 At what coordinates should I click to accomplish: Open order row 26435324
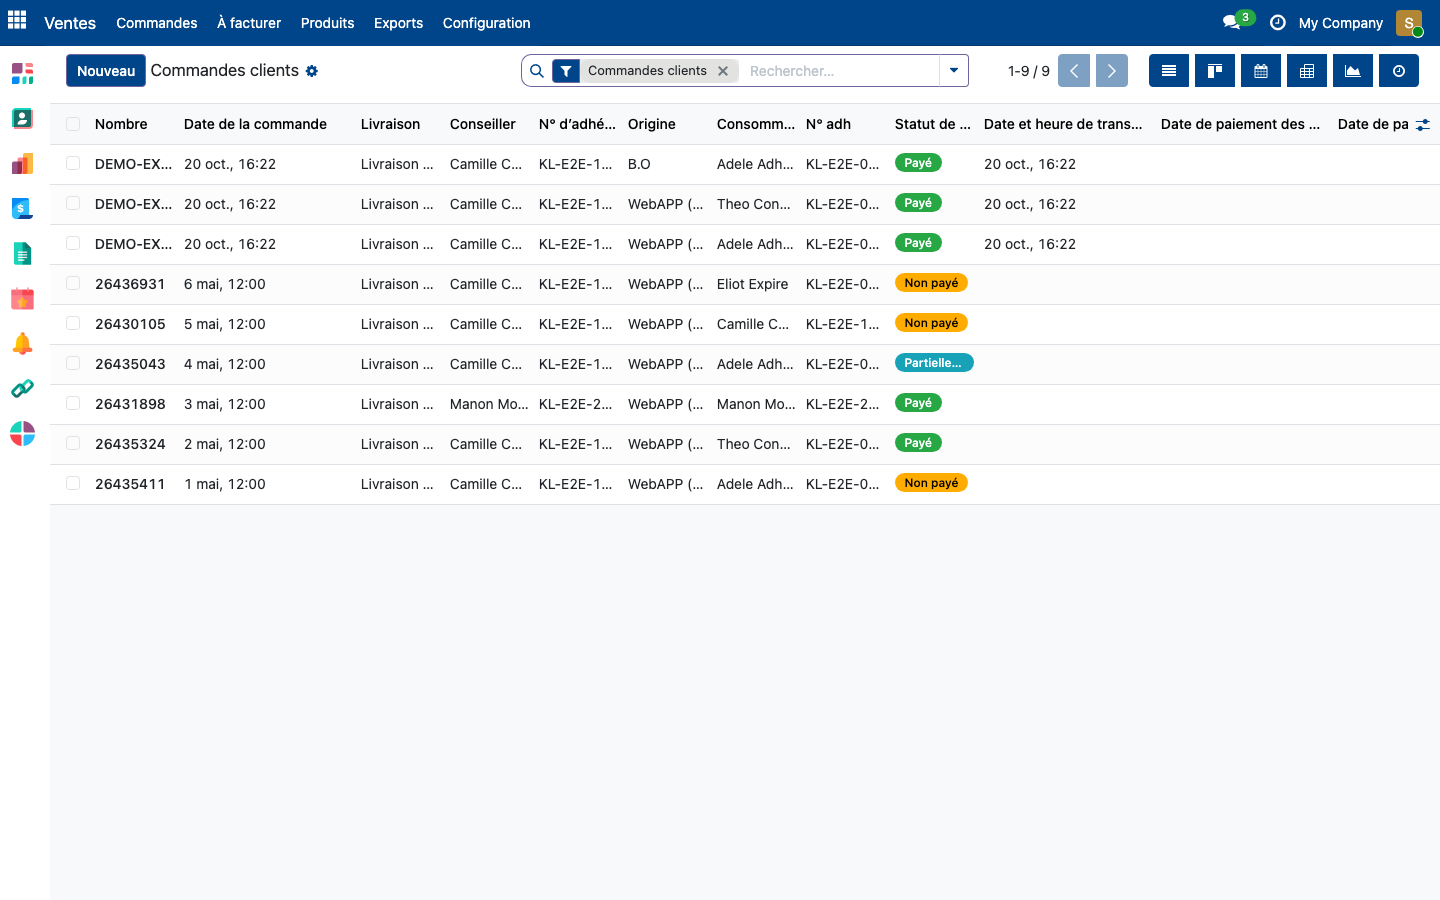click(745, 444)
